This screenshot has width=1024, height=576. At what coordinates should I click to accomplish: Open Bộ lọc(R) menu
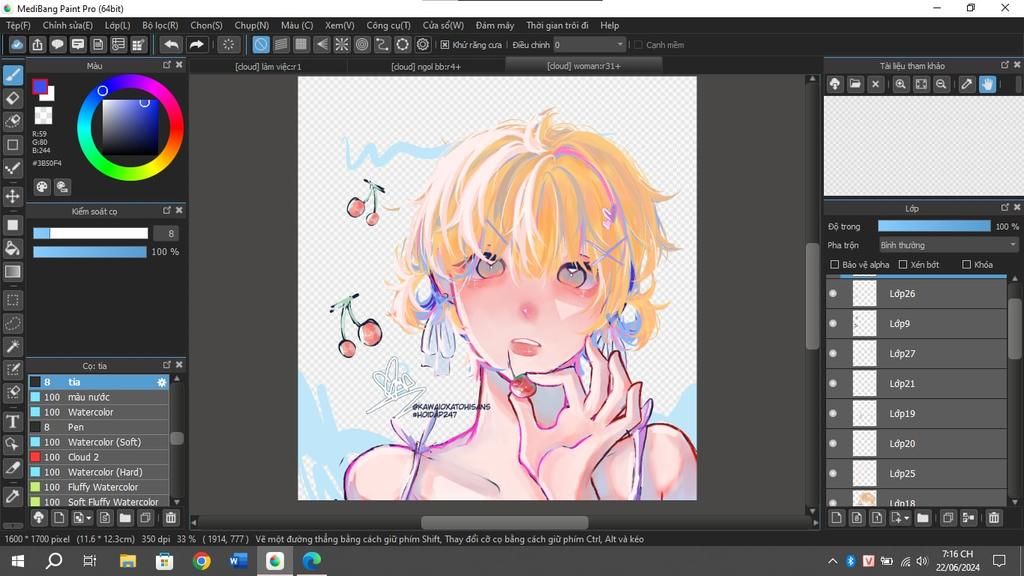(x=160, y=25)
